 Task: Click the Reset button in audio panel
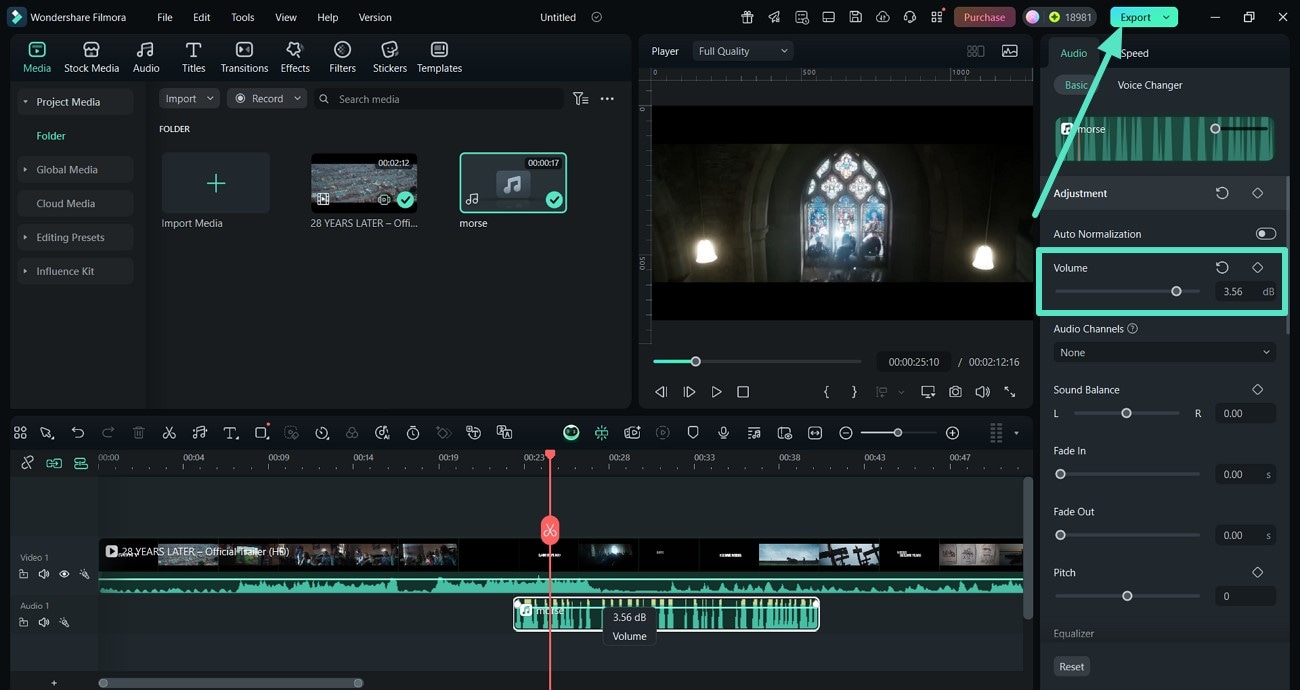coord(1071,667)
